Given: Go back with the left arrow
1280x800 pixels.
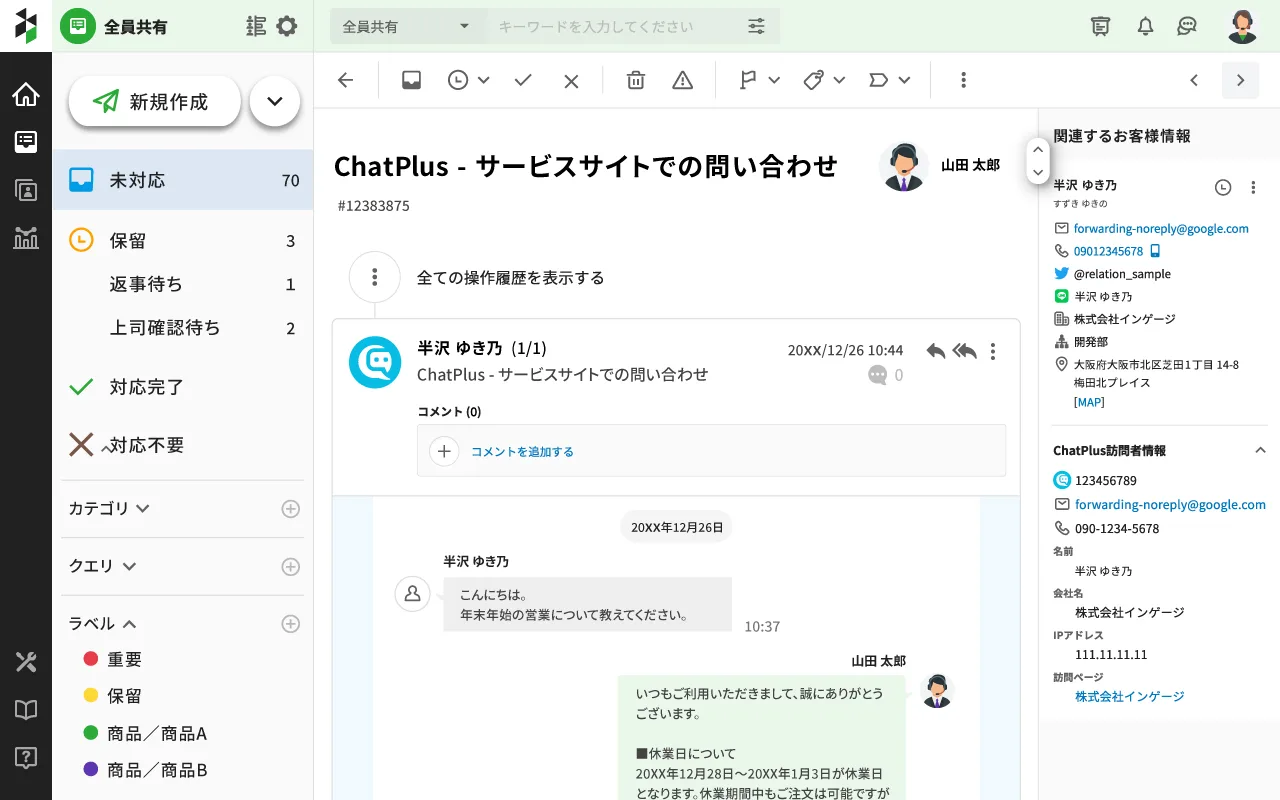Looking at the screenshot, I should 346,80.
